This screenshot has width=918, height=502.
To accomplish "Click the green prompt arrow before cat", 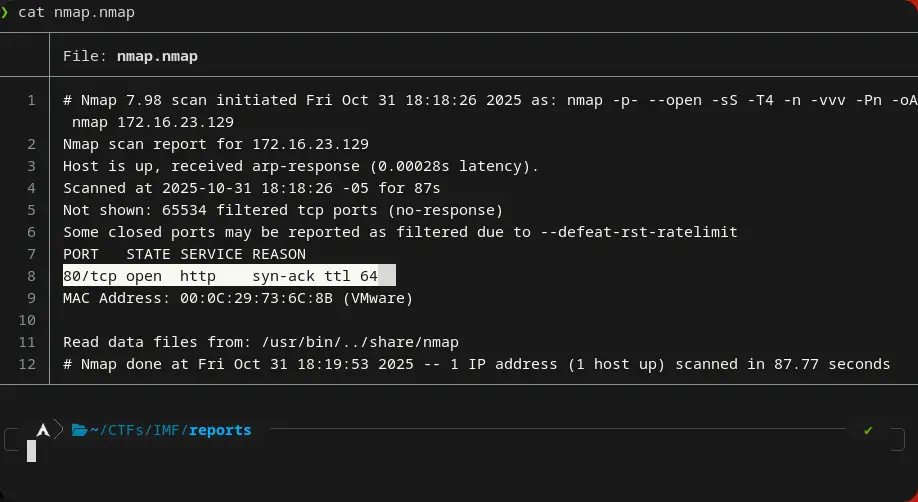I will 5,12.
